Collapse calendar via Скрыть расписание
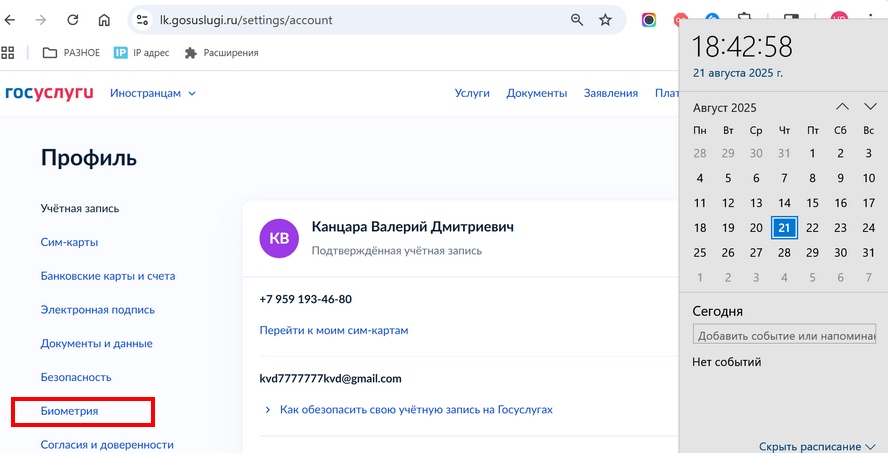This screenshot has height=453, width=888. pyautogui.click(x=817, y=447)
